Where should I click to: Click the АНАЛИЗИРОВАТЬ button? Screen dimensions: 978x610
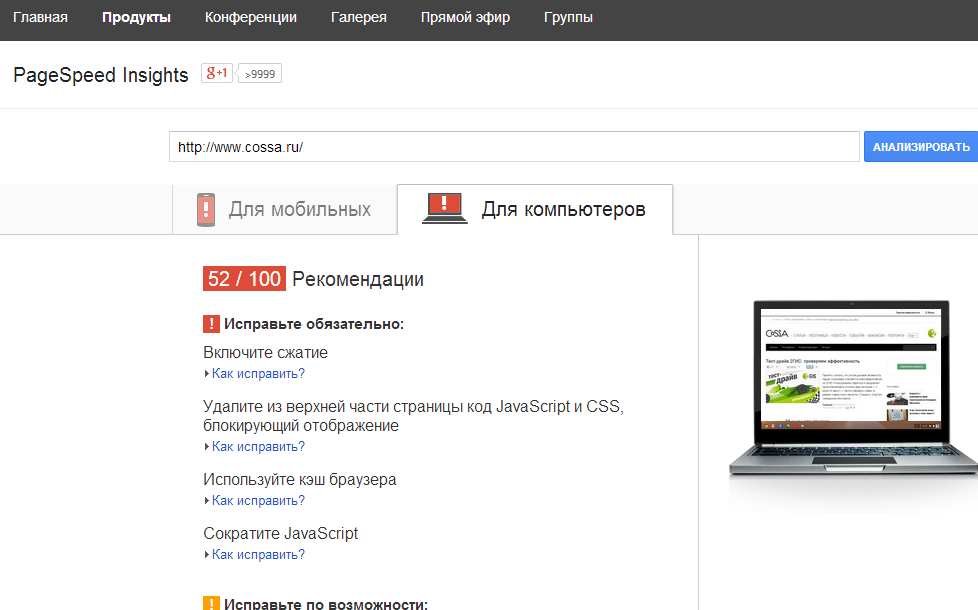click(921, 147)
